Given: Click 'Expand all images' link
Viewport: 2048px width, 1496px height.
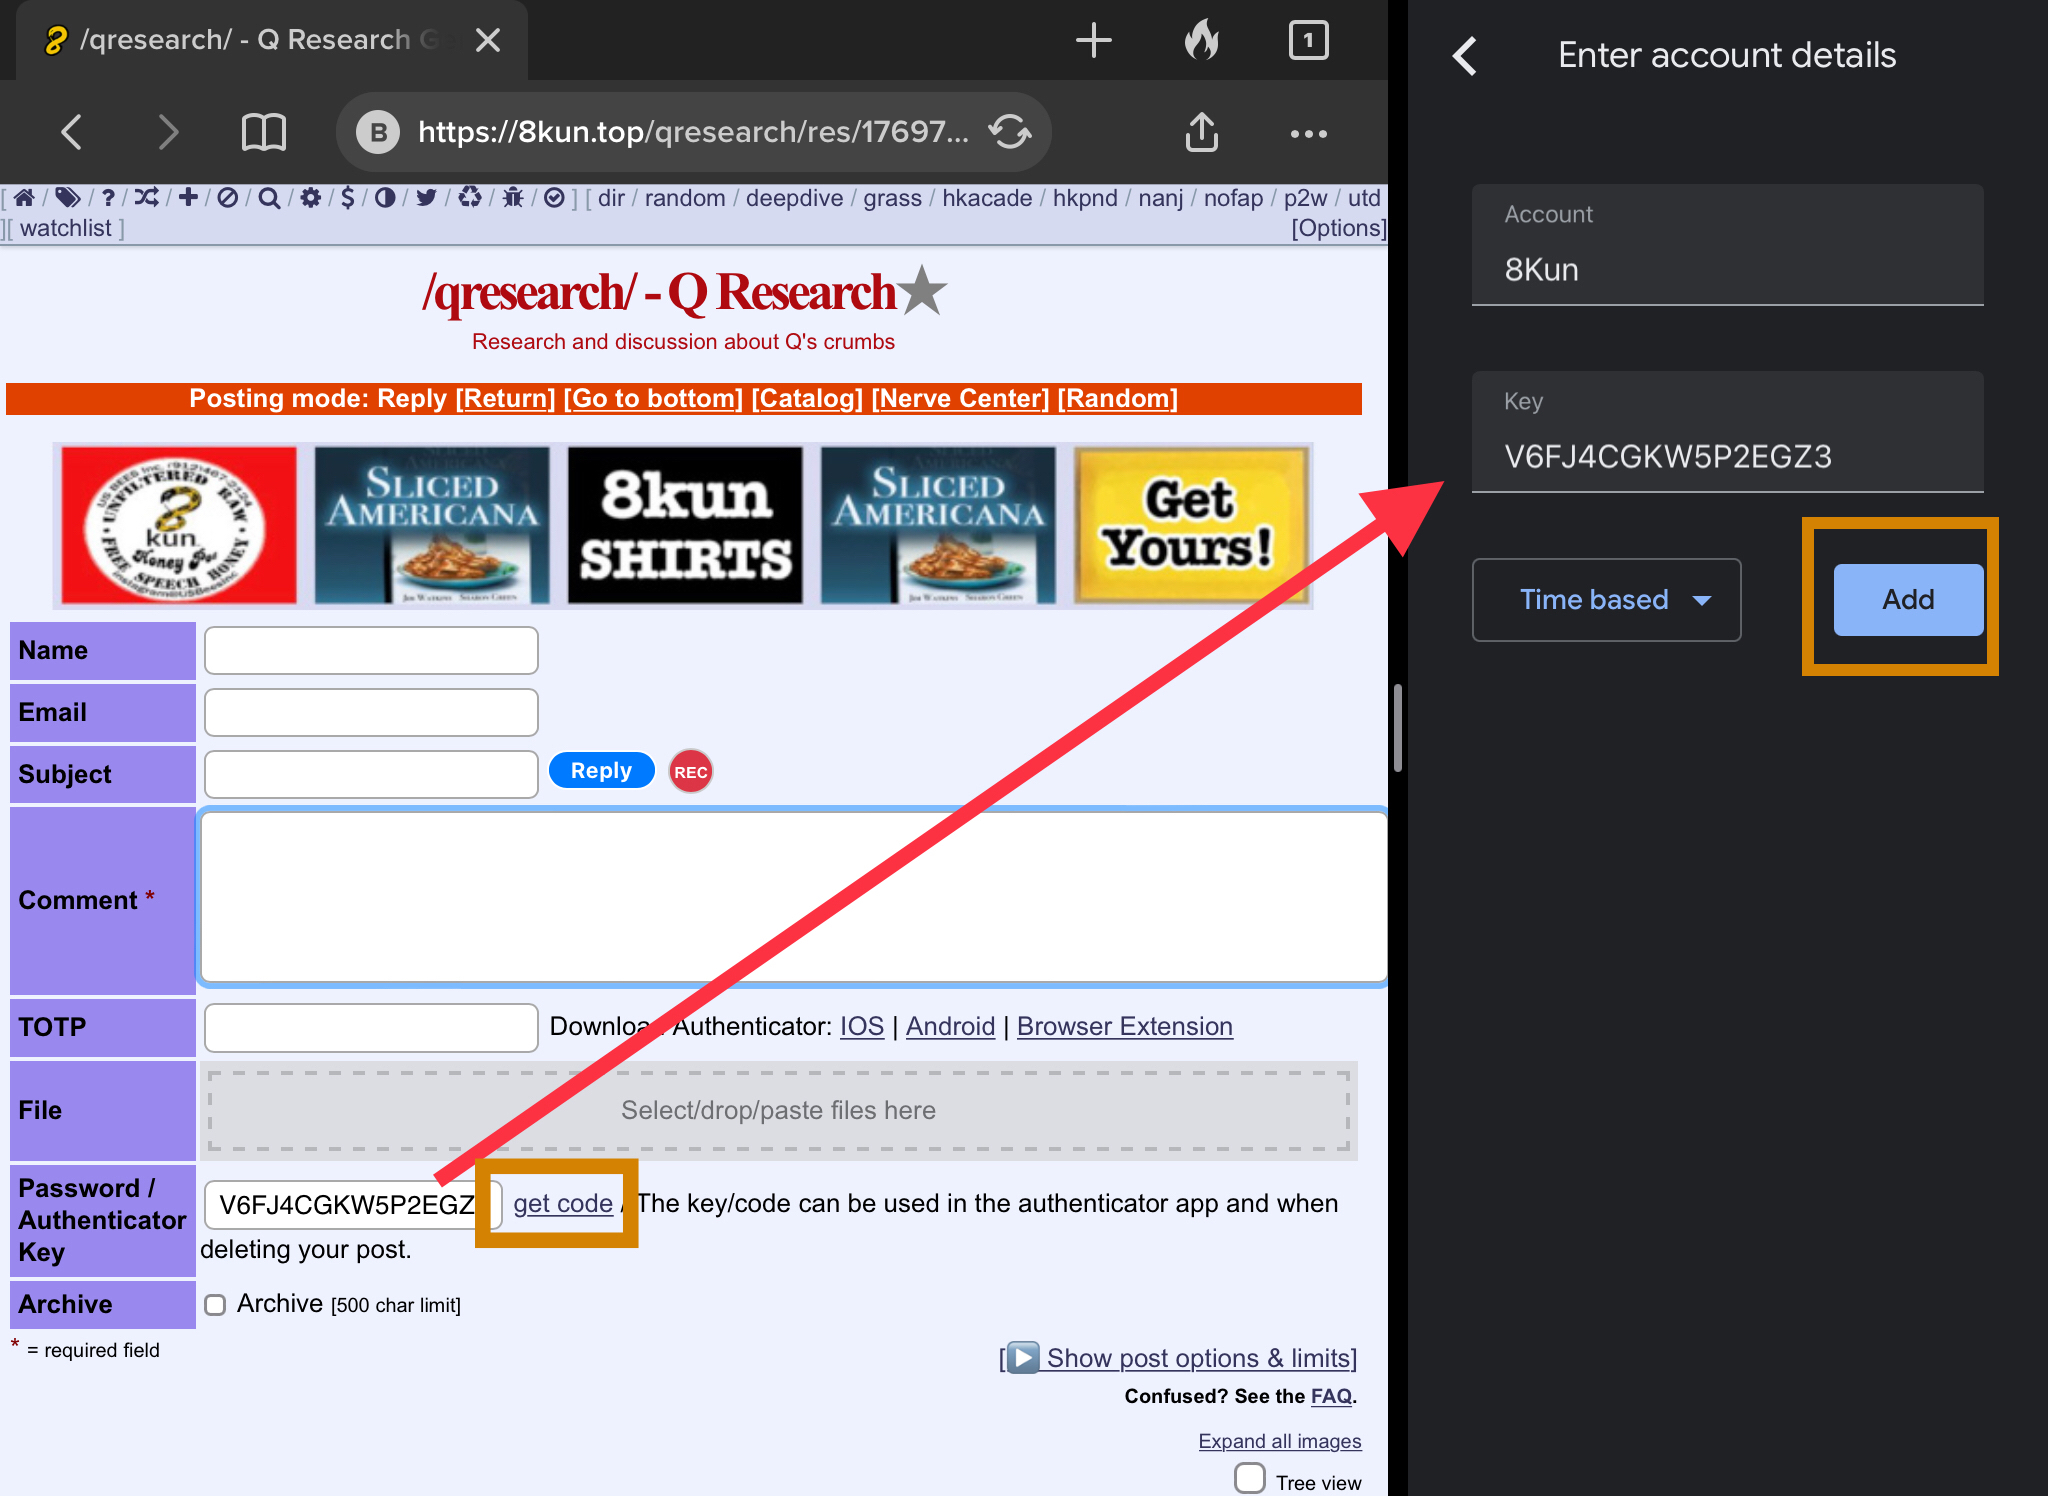Looking at the screenshot, I should pos(1280,1441).
